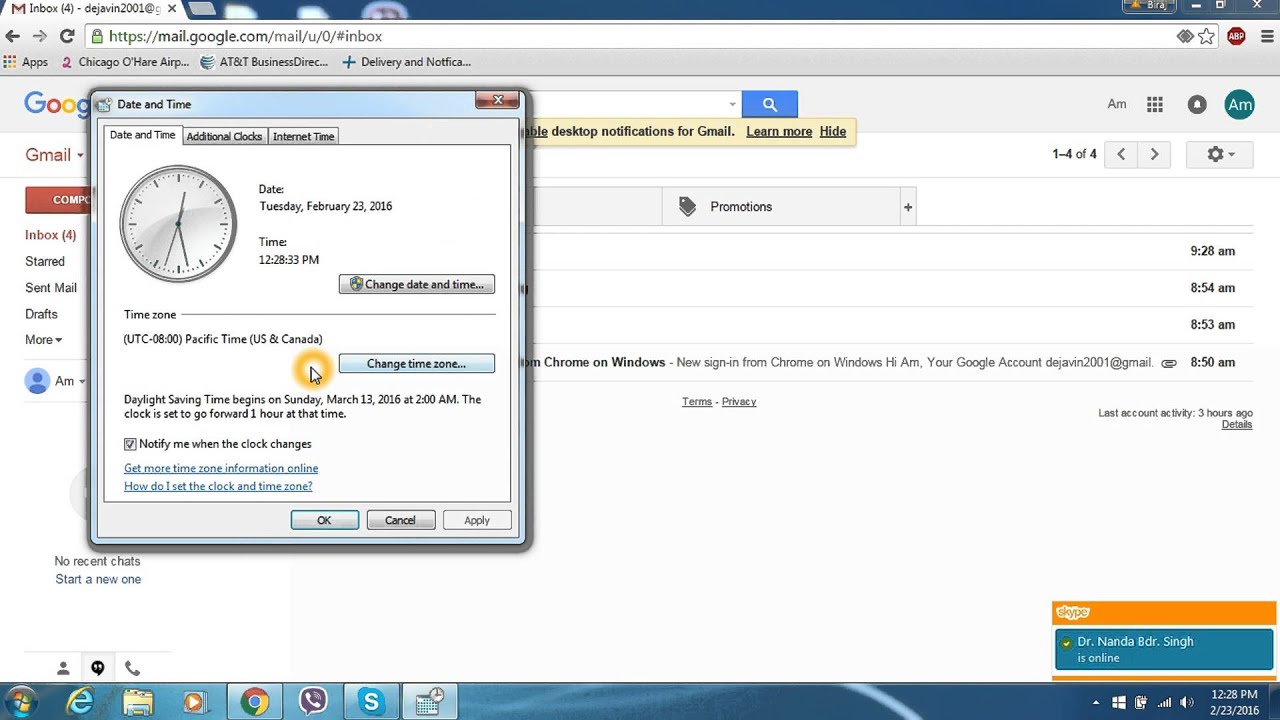Click Change time zone button
Viewport: 1280px width, 720px height.
point(417,364)
